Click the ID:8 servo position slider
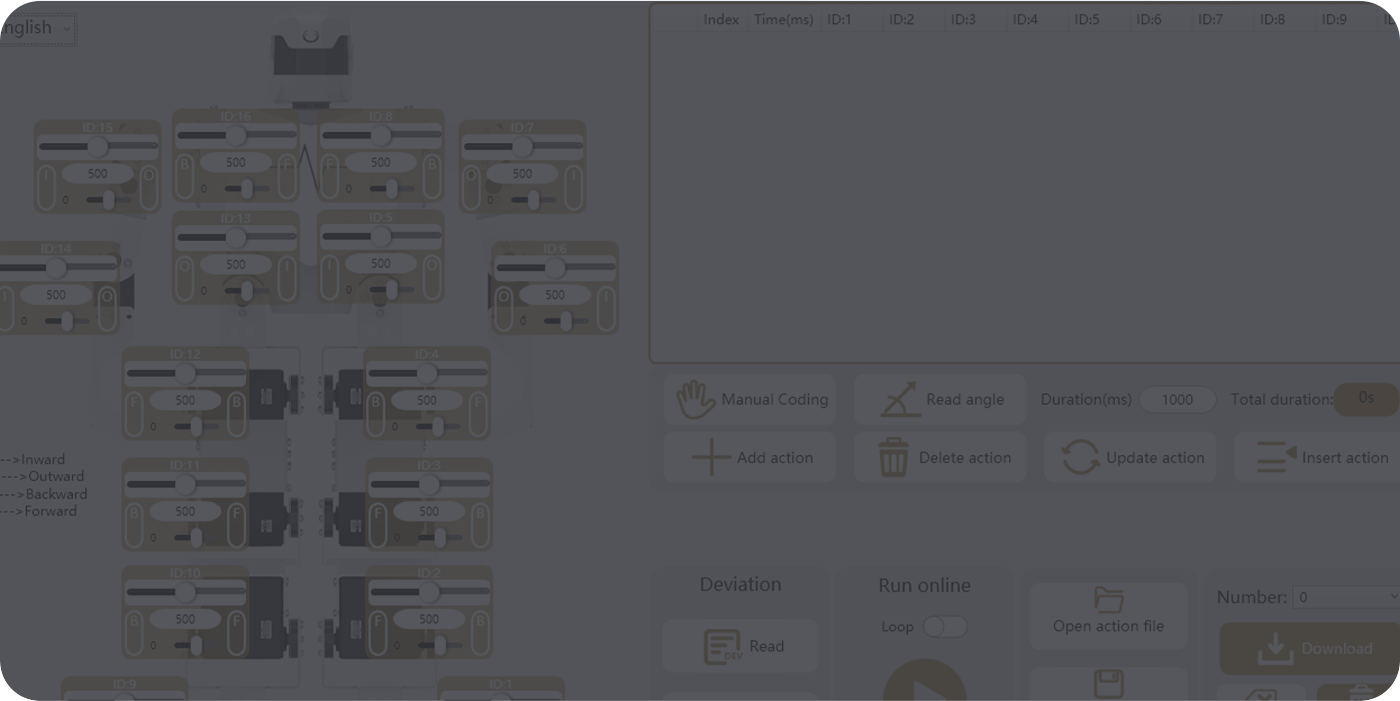Screen dimensions: 1400x701 coord(381,135)
